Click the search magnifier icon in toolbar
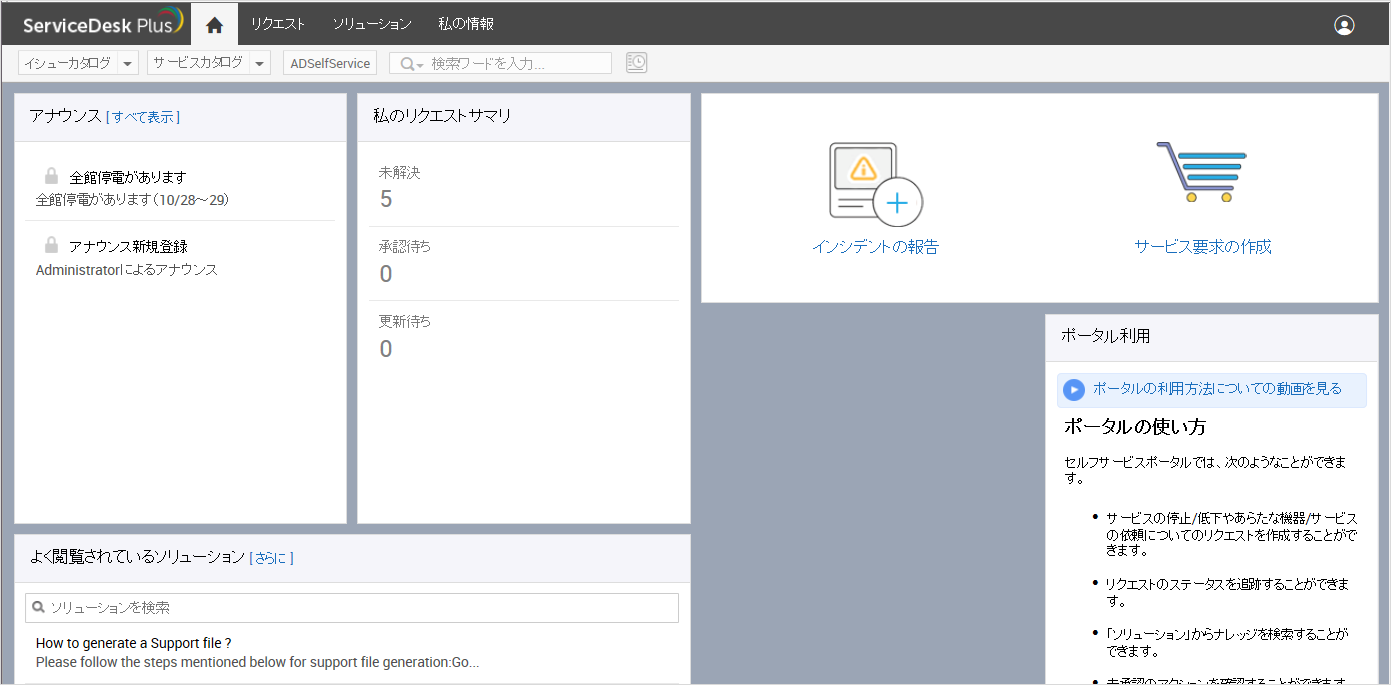This screenshot has width=1391, height=685. (x=408, y=64)
